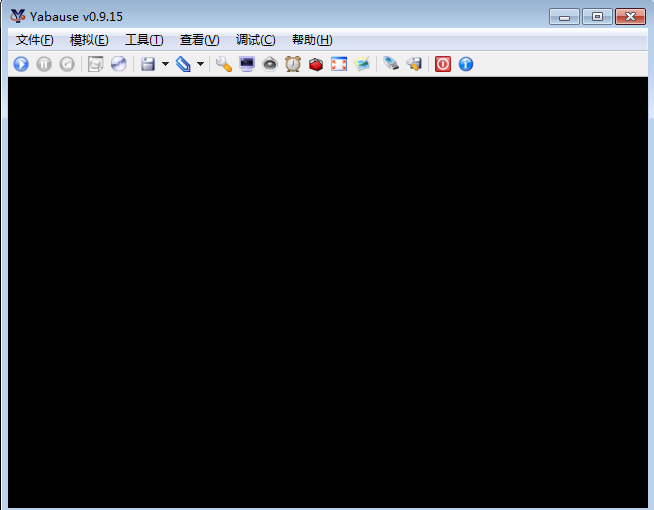Expand the Load State dropdown arrow
This screenshot has width=654, height=510.
click(201, 64)
